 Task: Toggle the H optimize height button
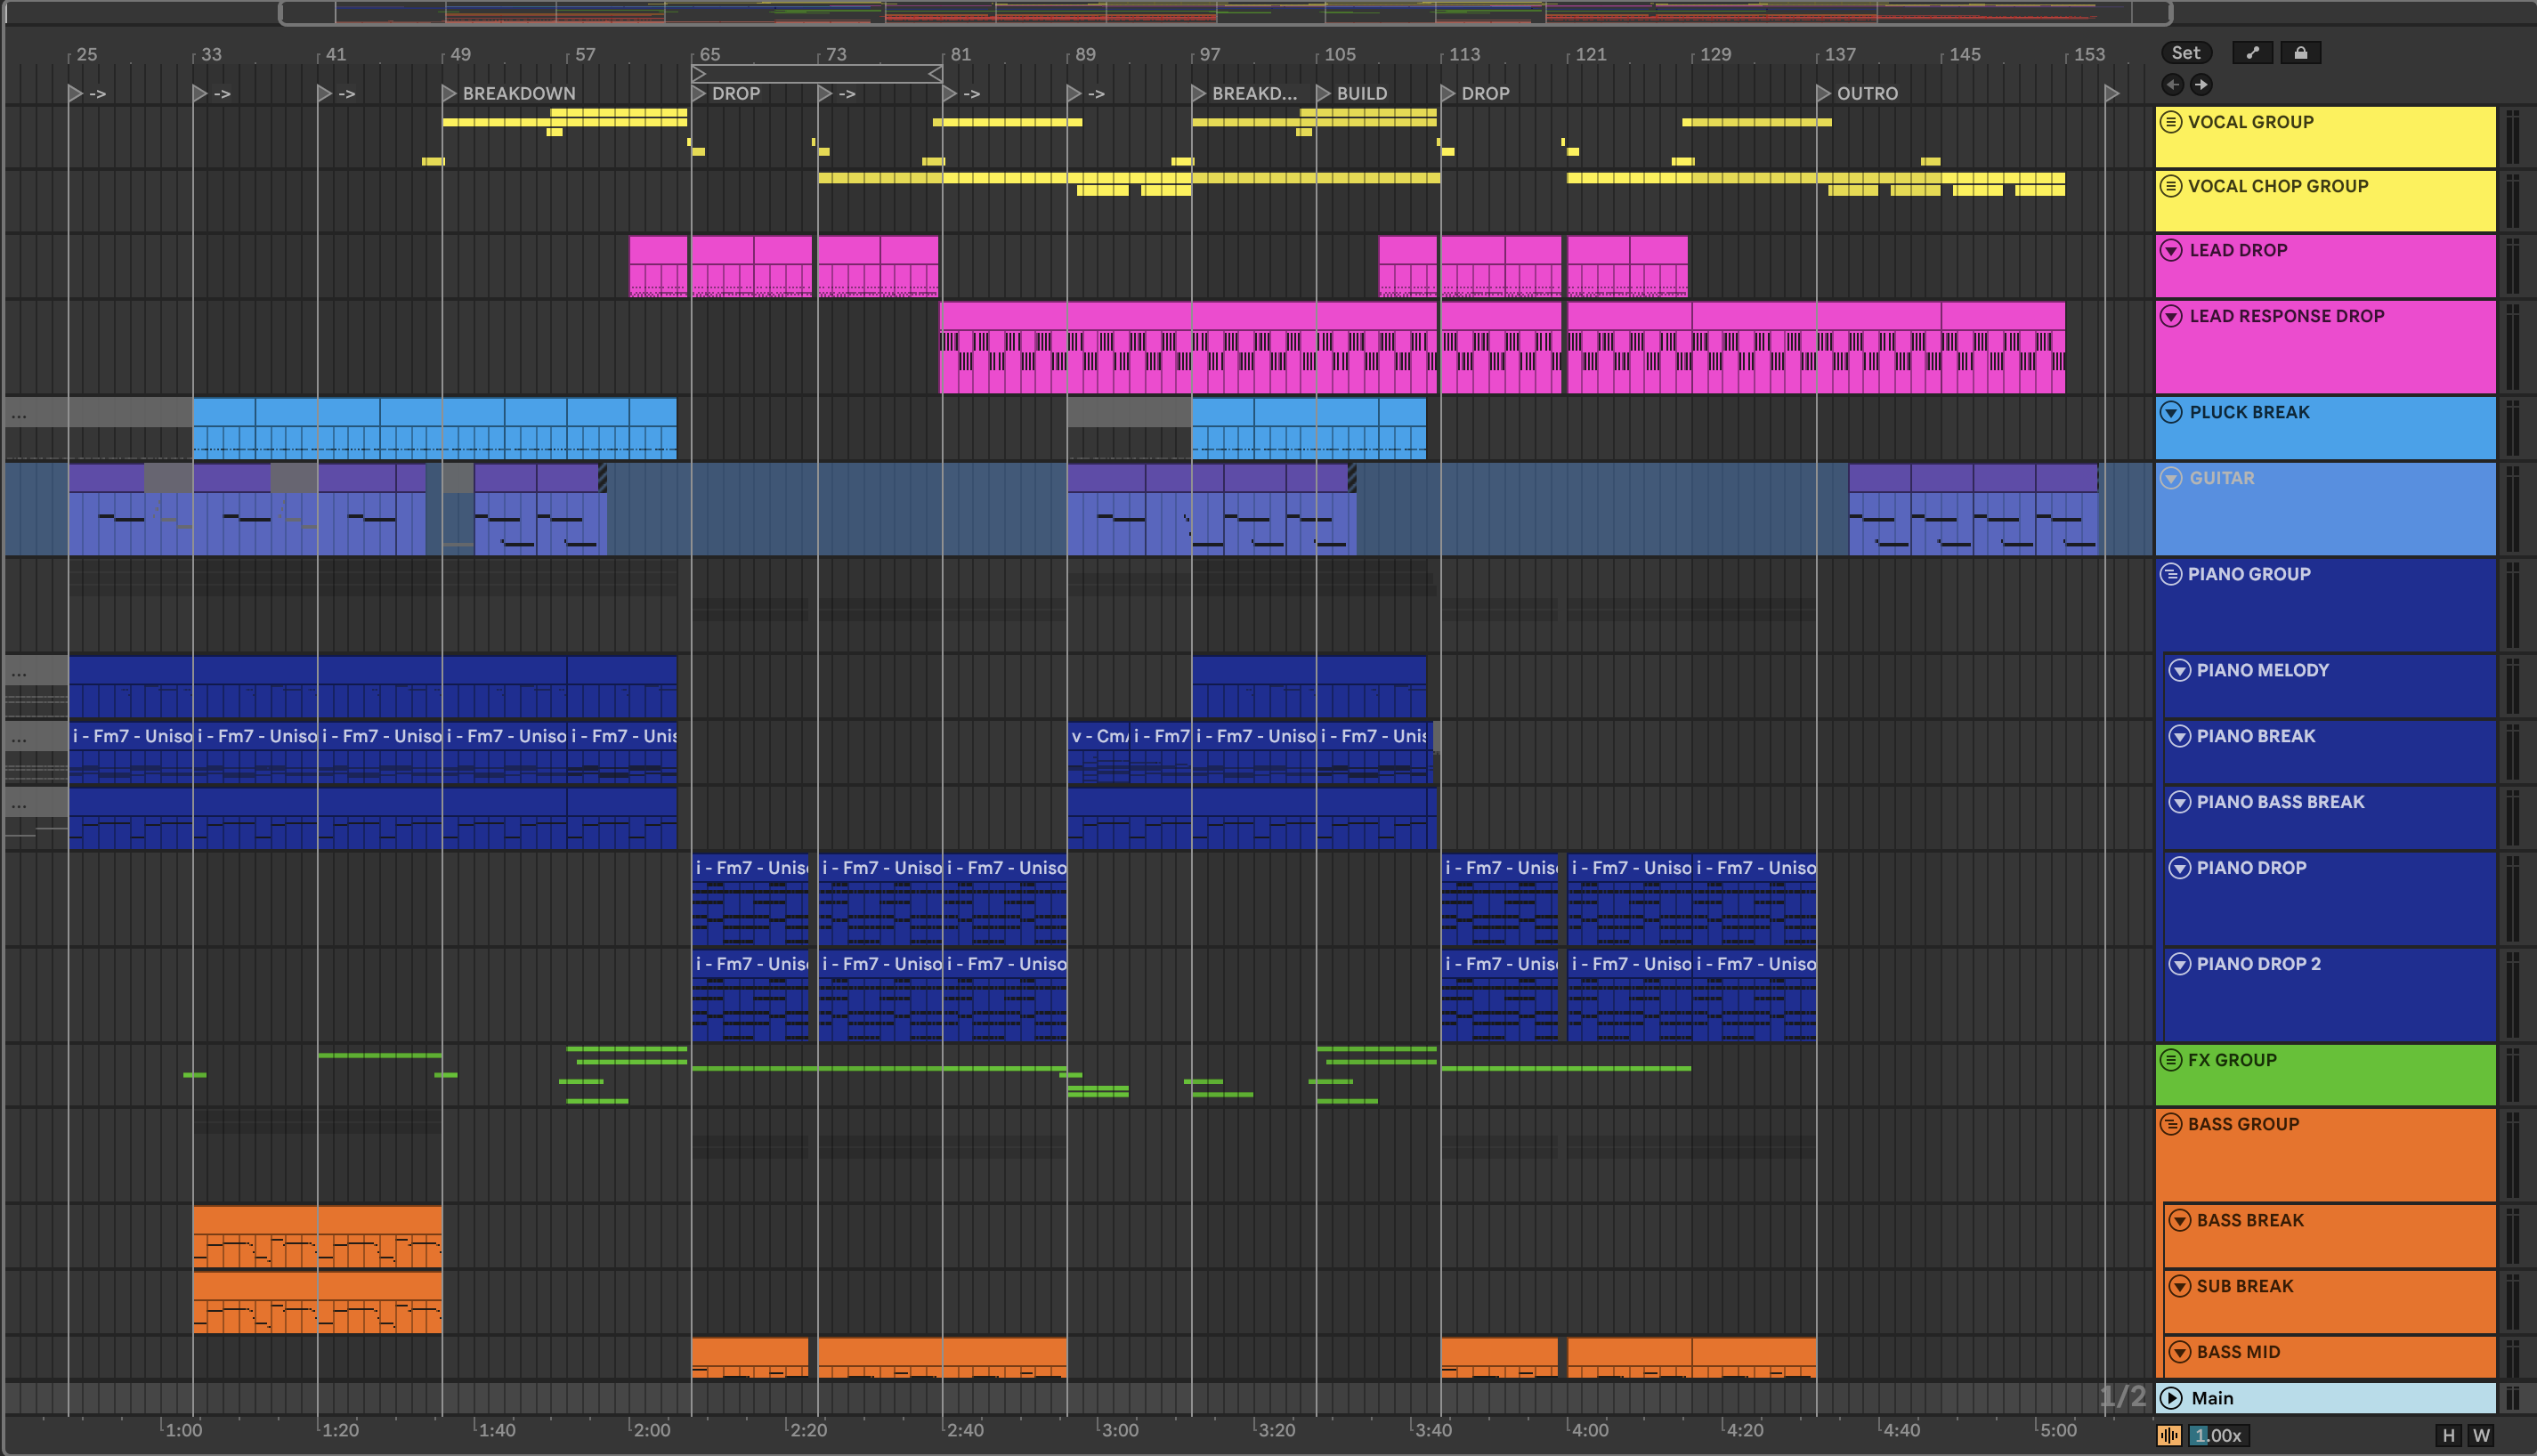pos(2448,1435)
